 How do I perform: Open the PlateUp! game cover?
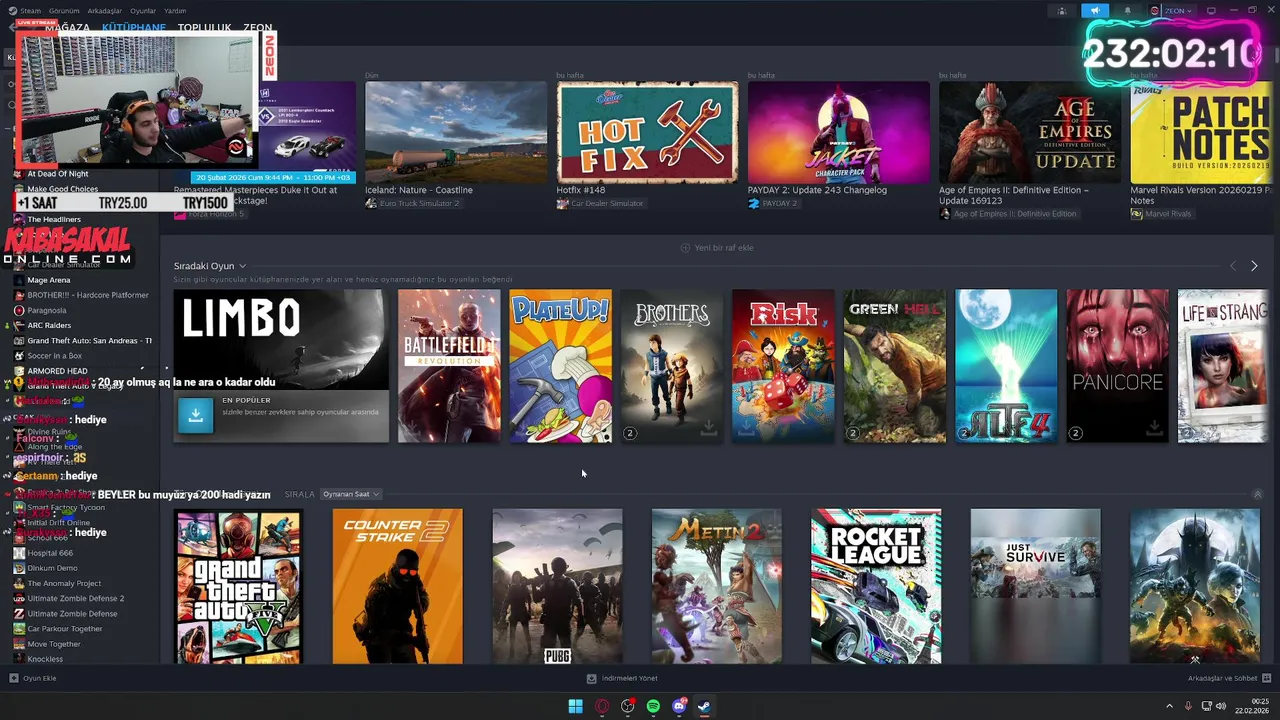[x=561, y=366]
